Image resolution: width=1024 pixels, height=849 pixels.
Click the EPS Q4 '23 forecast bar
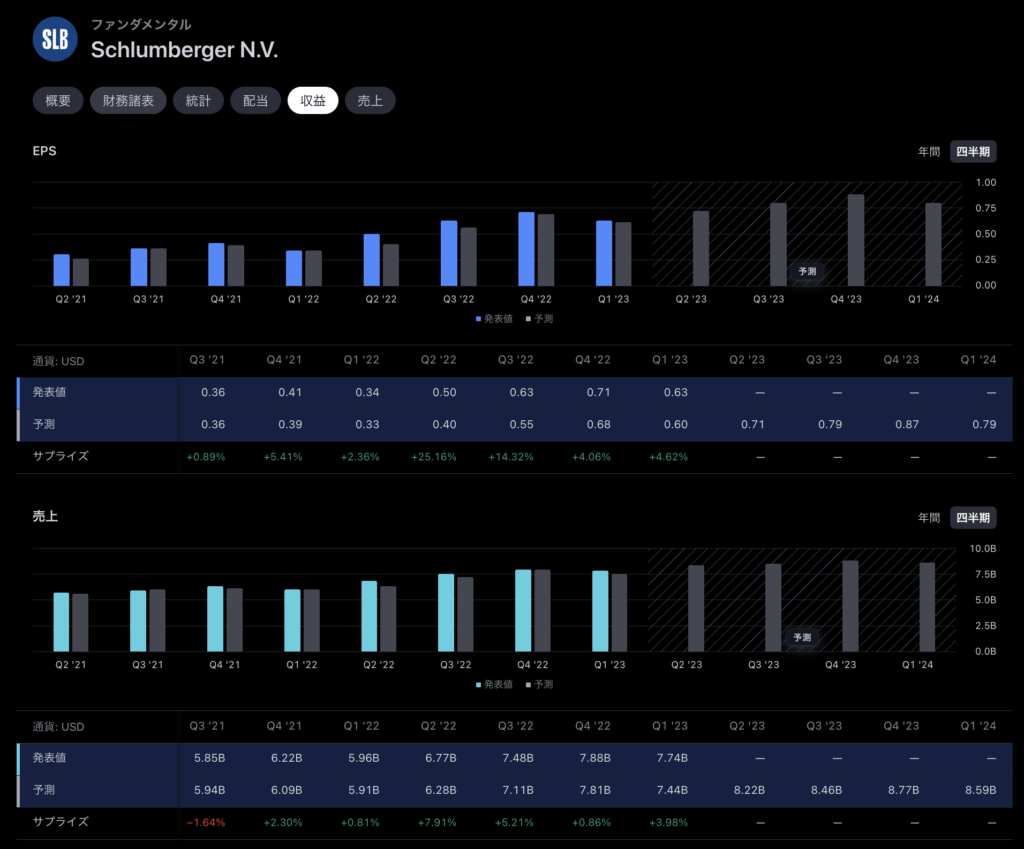[x=856, y=240]
